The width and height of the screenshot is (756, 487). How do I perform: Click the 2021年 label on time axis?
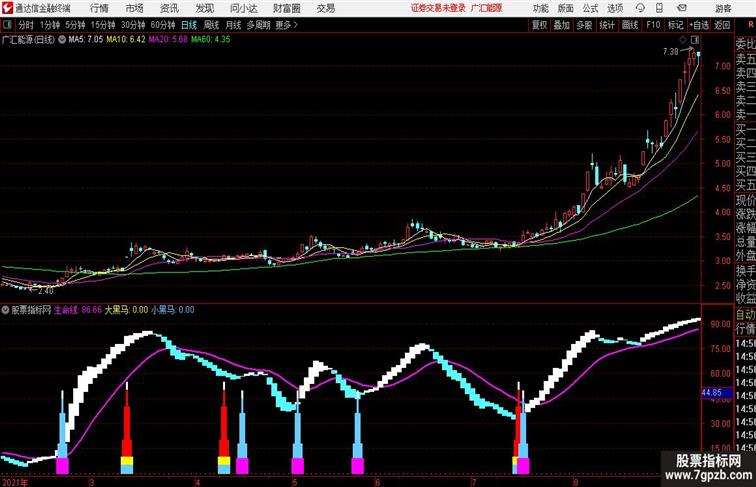pyautogui.click(x=14, y=482)
